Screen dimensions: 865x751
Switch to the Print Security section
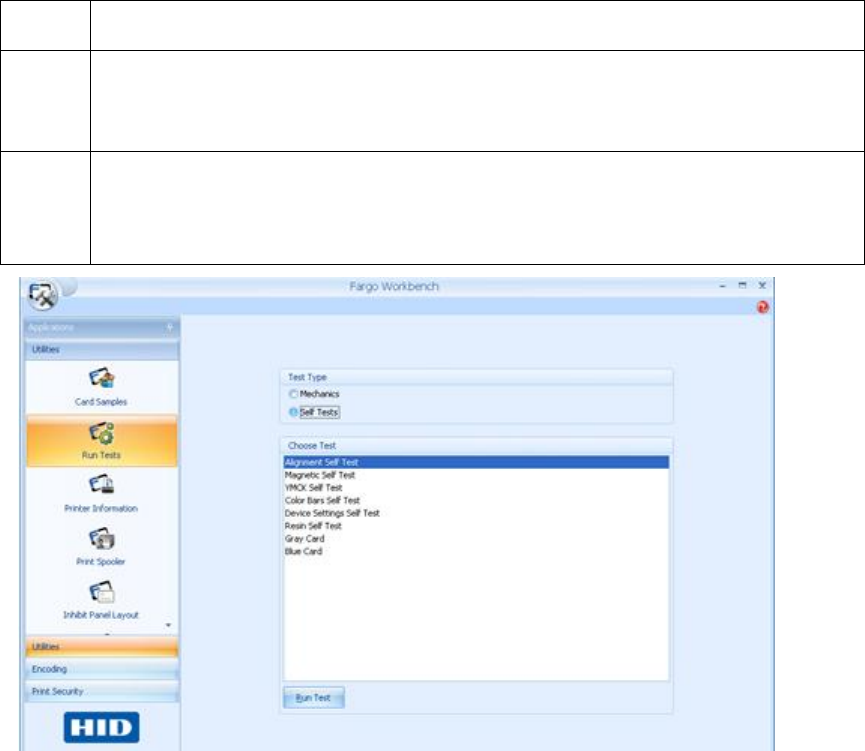pyautogui.click(x=102, y=691)
